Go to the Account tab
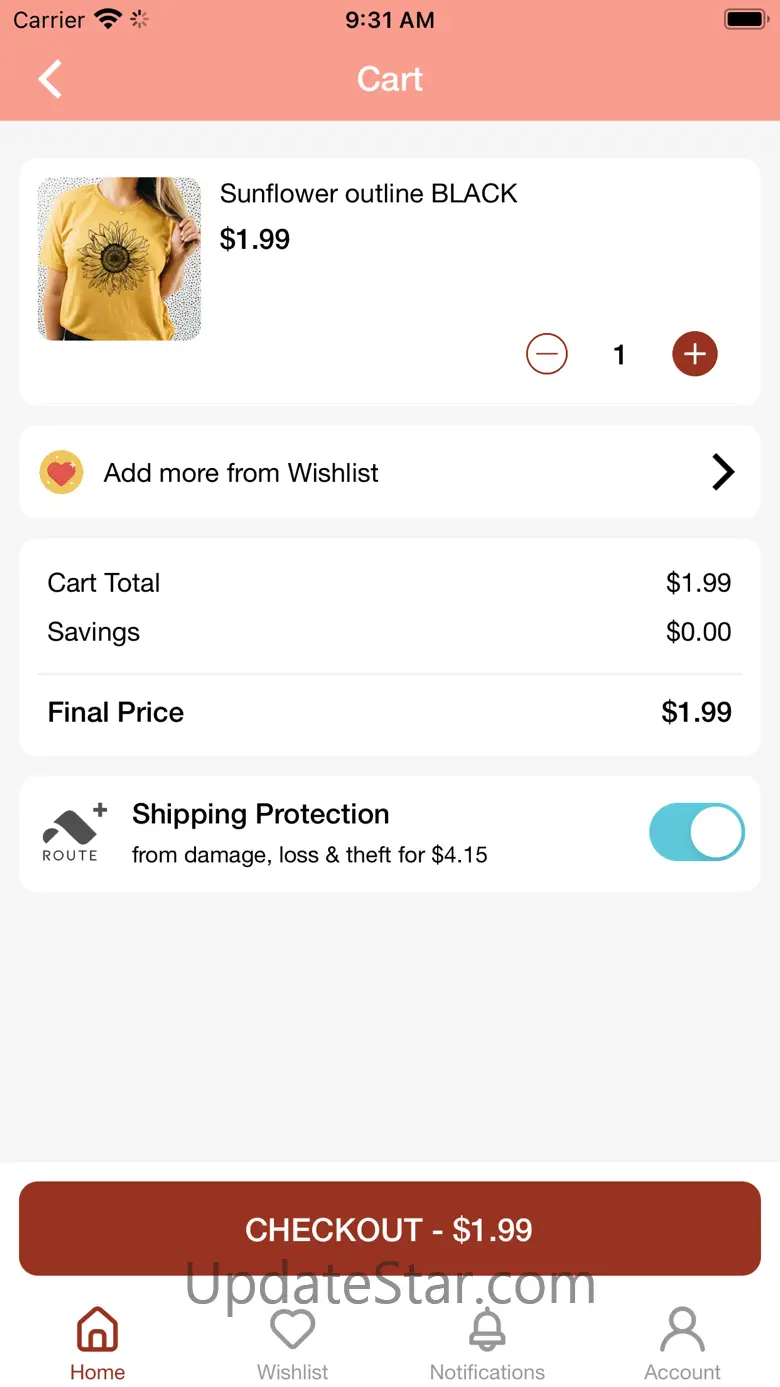780x1387 pixels. (x=682, y=1343)
